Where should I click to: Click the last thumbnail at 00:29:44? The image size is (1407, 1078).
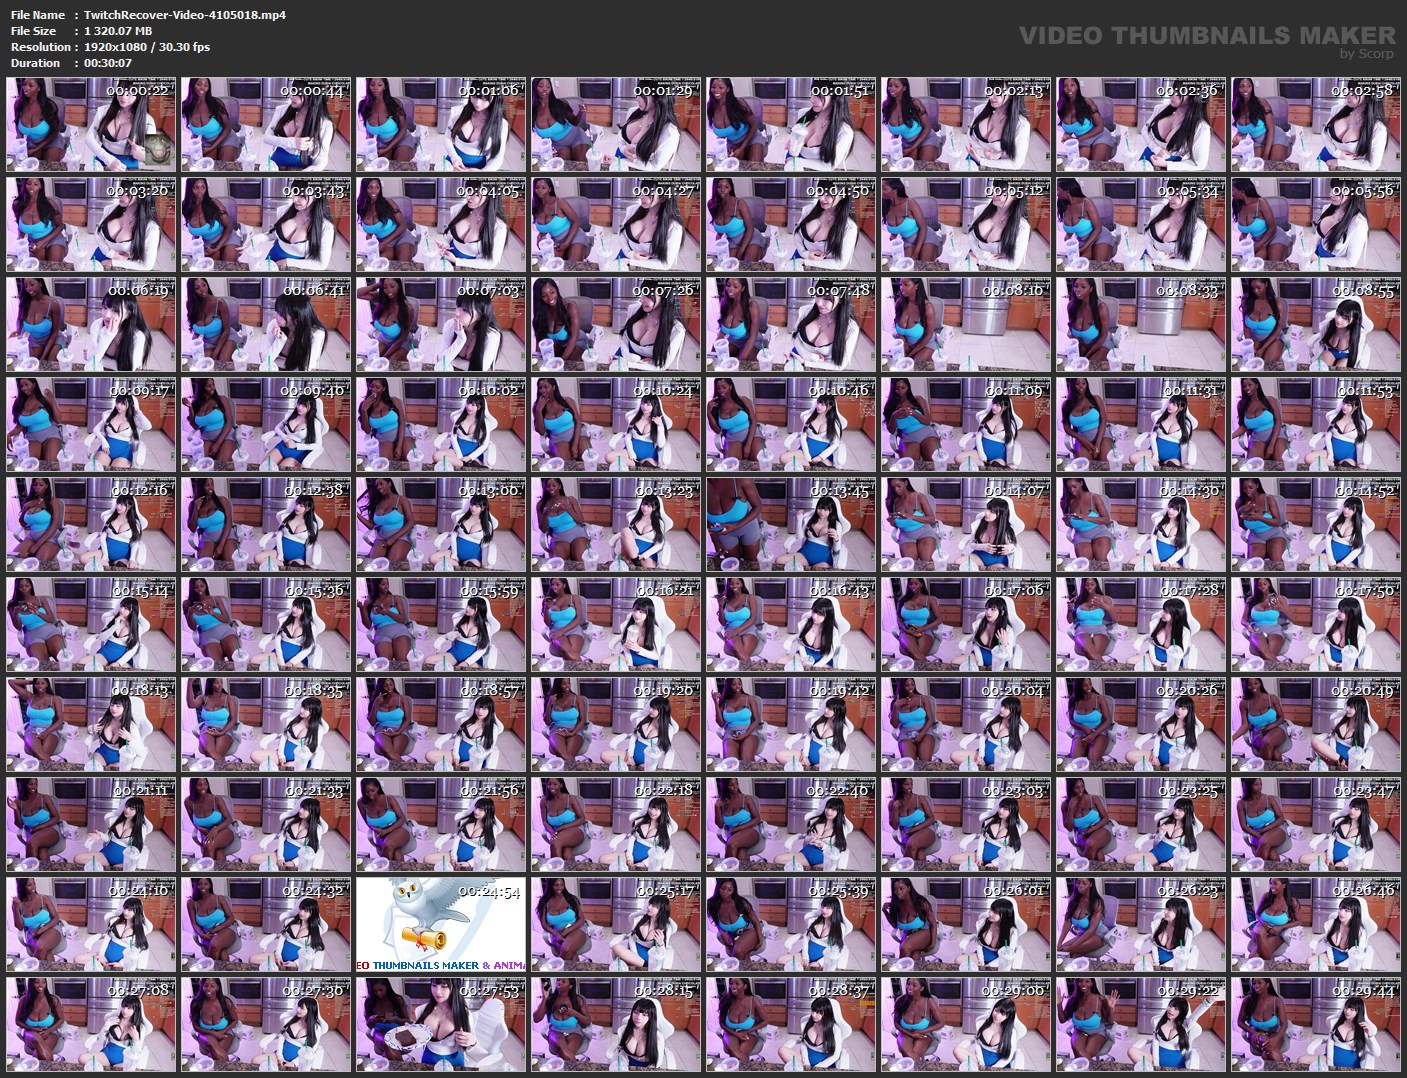click(x=1316, y=1024)
